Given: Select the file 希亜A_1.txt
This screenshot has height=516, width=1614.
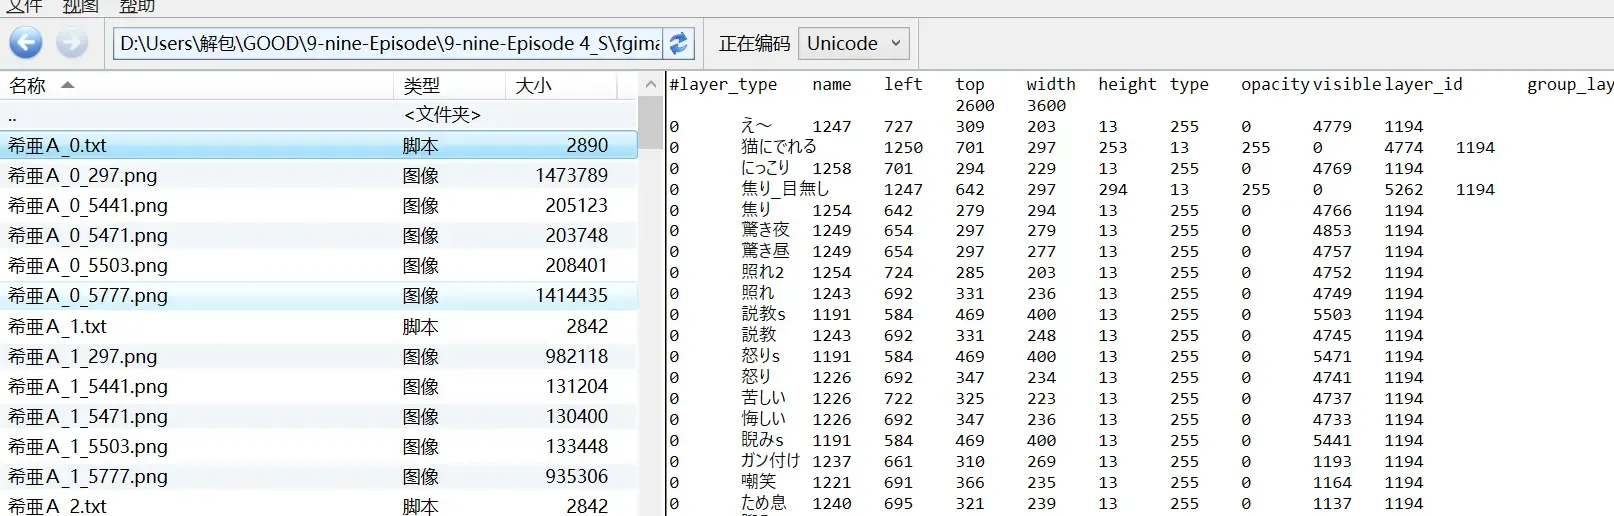Looking at the screenshot, I should [319, 326].
